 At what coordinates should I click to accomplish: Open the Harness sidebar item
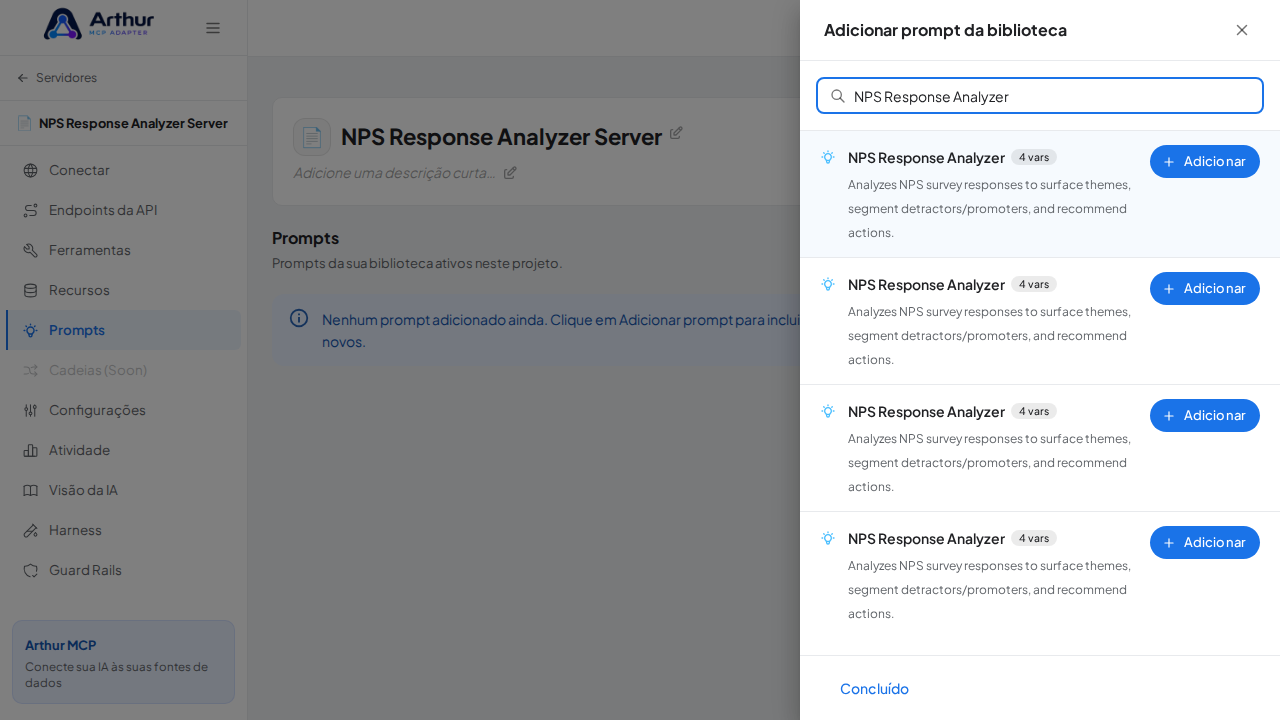point(123,530)
